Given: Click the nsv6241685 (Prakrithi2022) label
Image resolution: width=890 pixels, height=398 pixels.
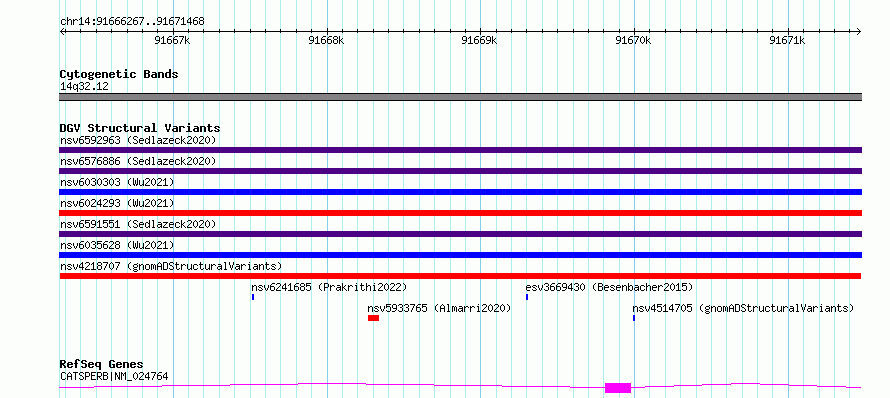Looking at the screenshot, I should tap(329, 287).
